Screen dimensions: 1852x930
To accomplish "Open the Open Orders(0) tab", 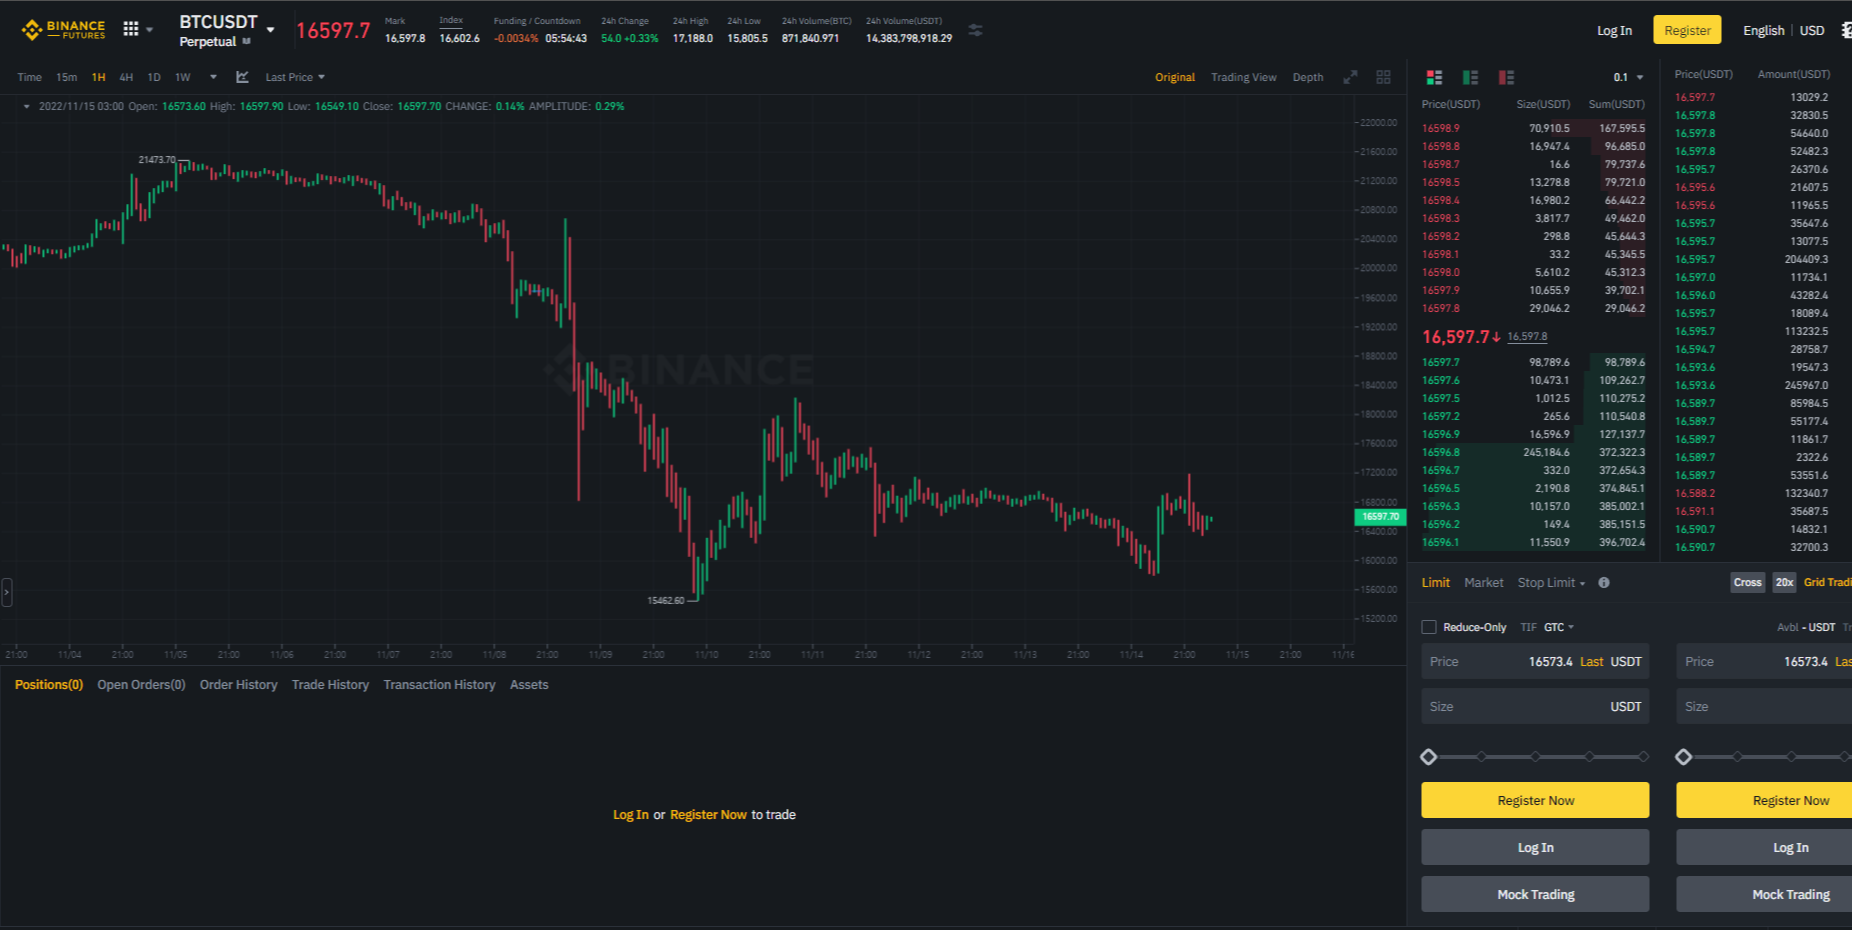I will point(141,685).
